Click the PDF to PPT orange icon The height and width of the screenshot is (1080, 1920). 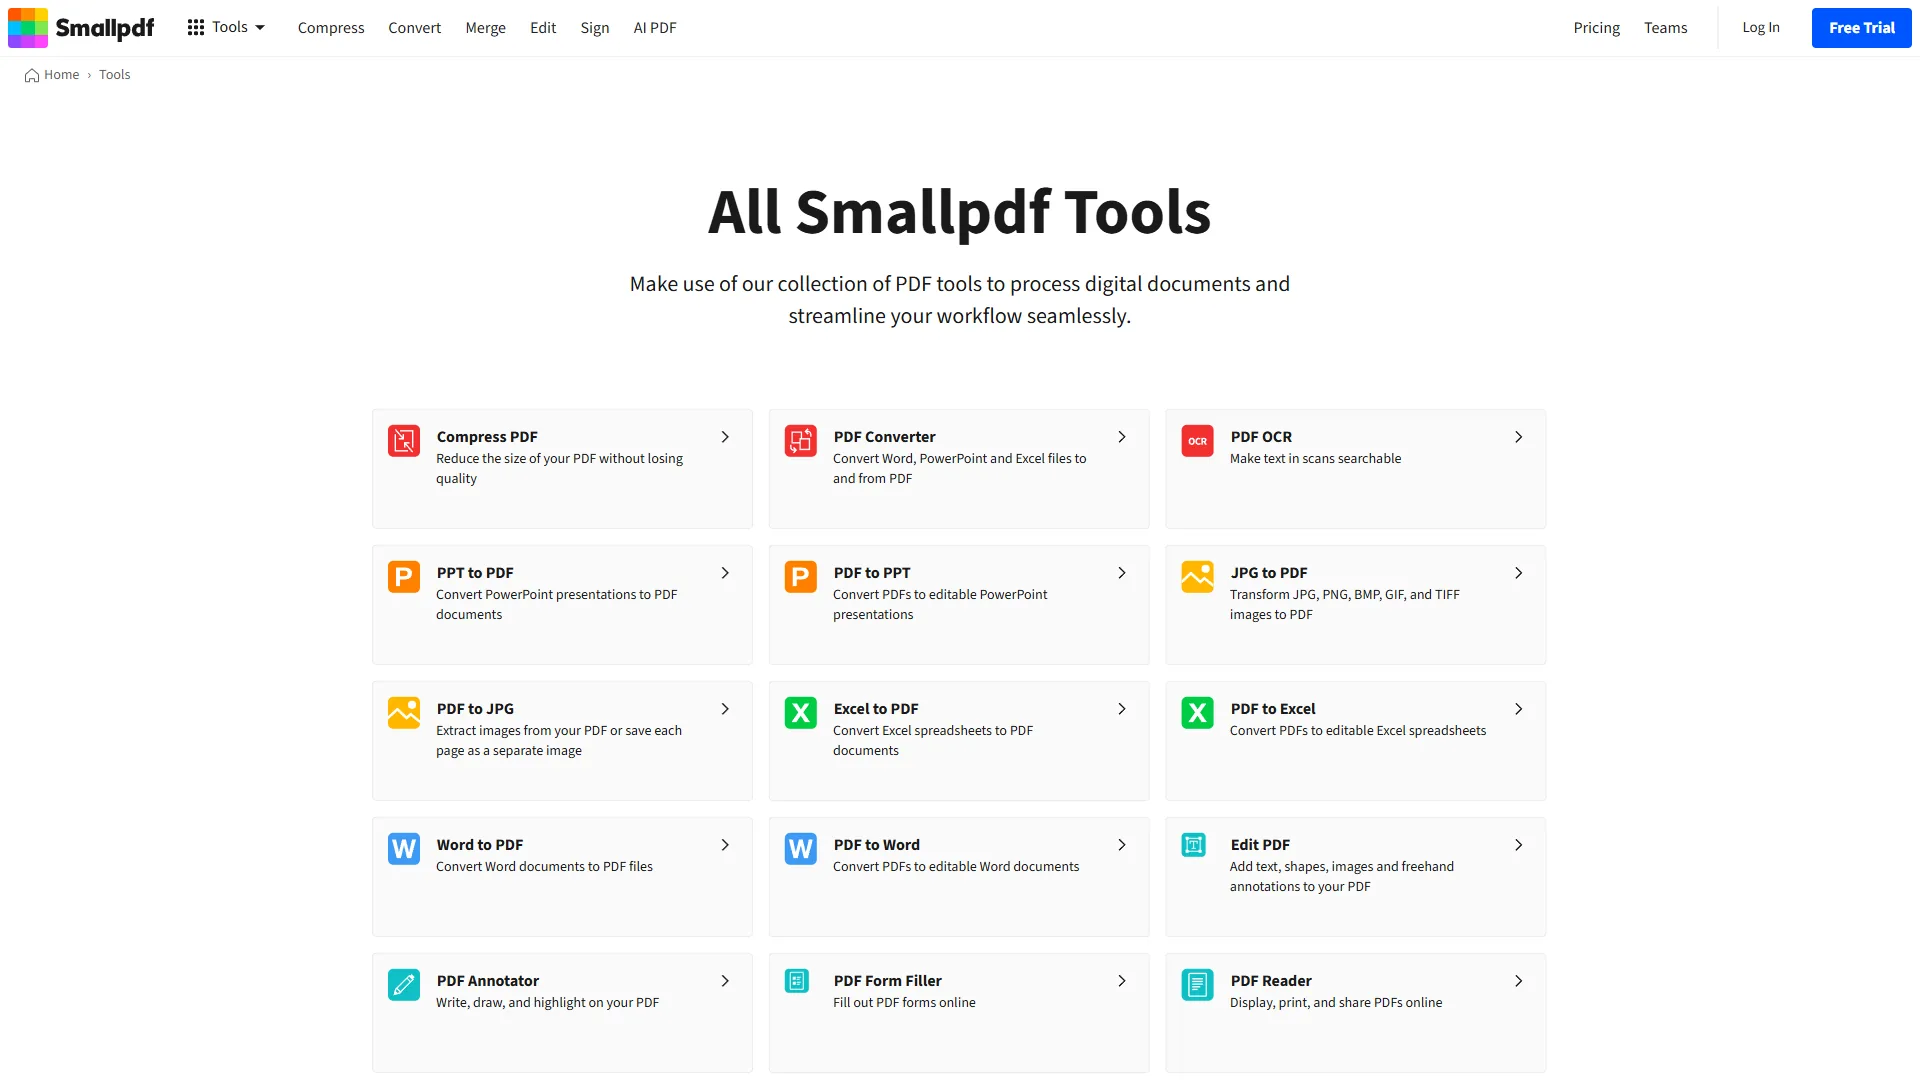pyautogui.click(x=801, y=577)
